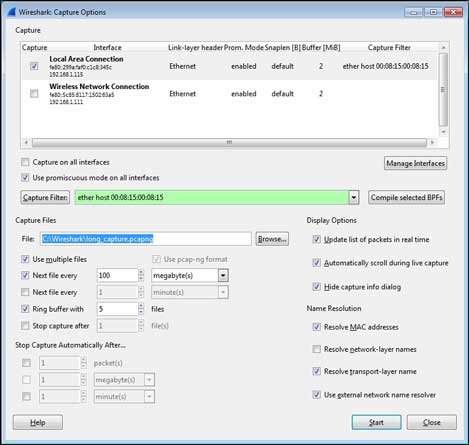Image resolution: width=469 pixels, height=445 pixels.
Task: Close window with title bar X
Action: click(x=453, y=12)
